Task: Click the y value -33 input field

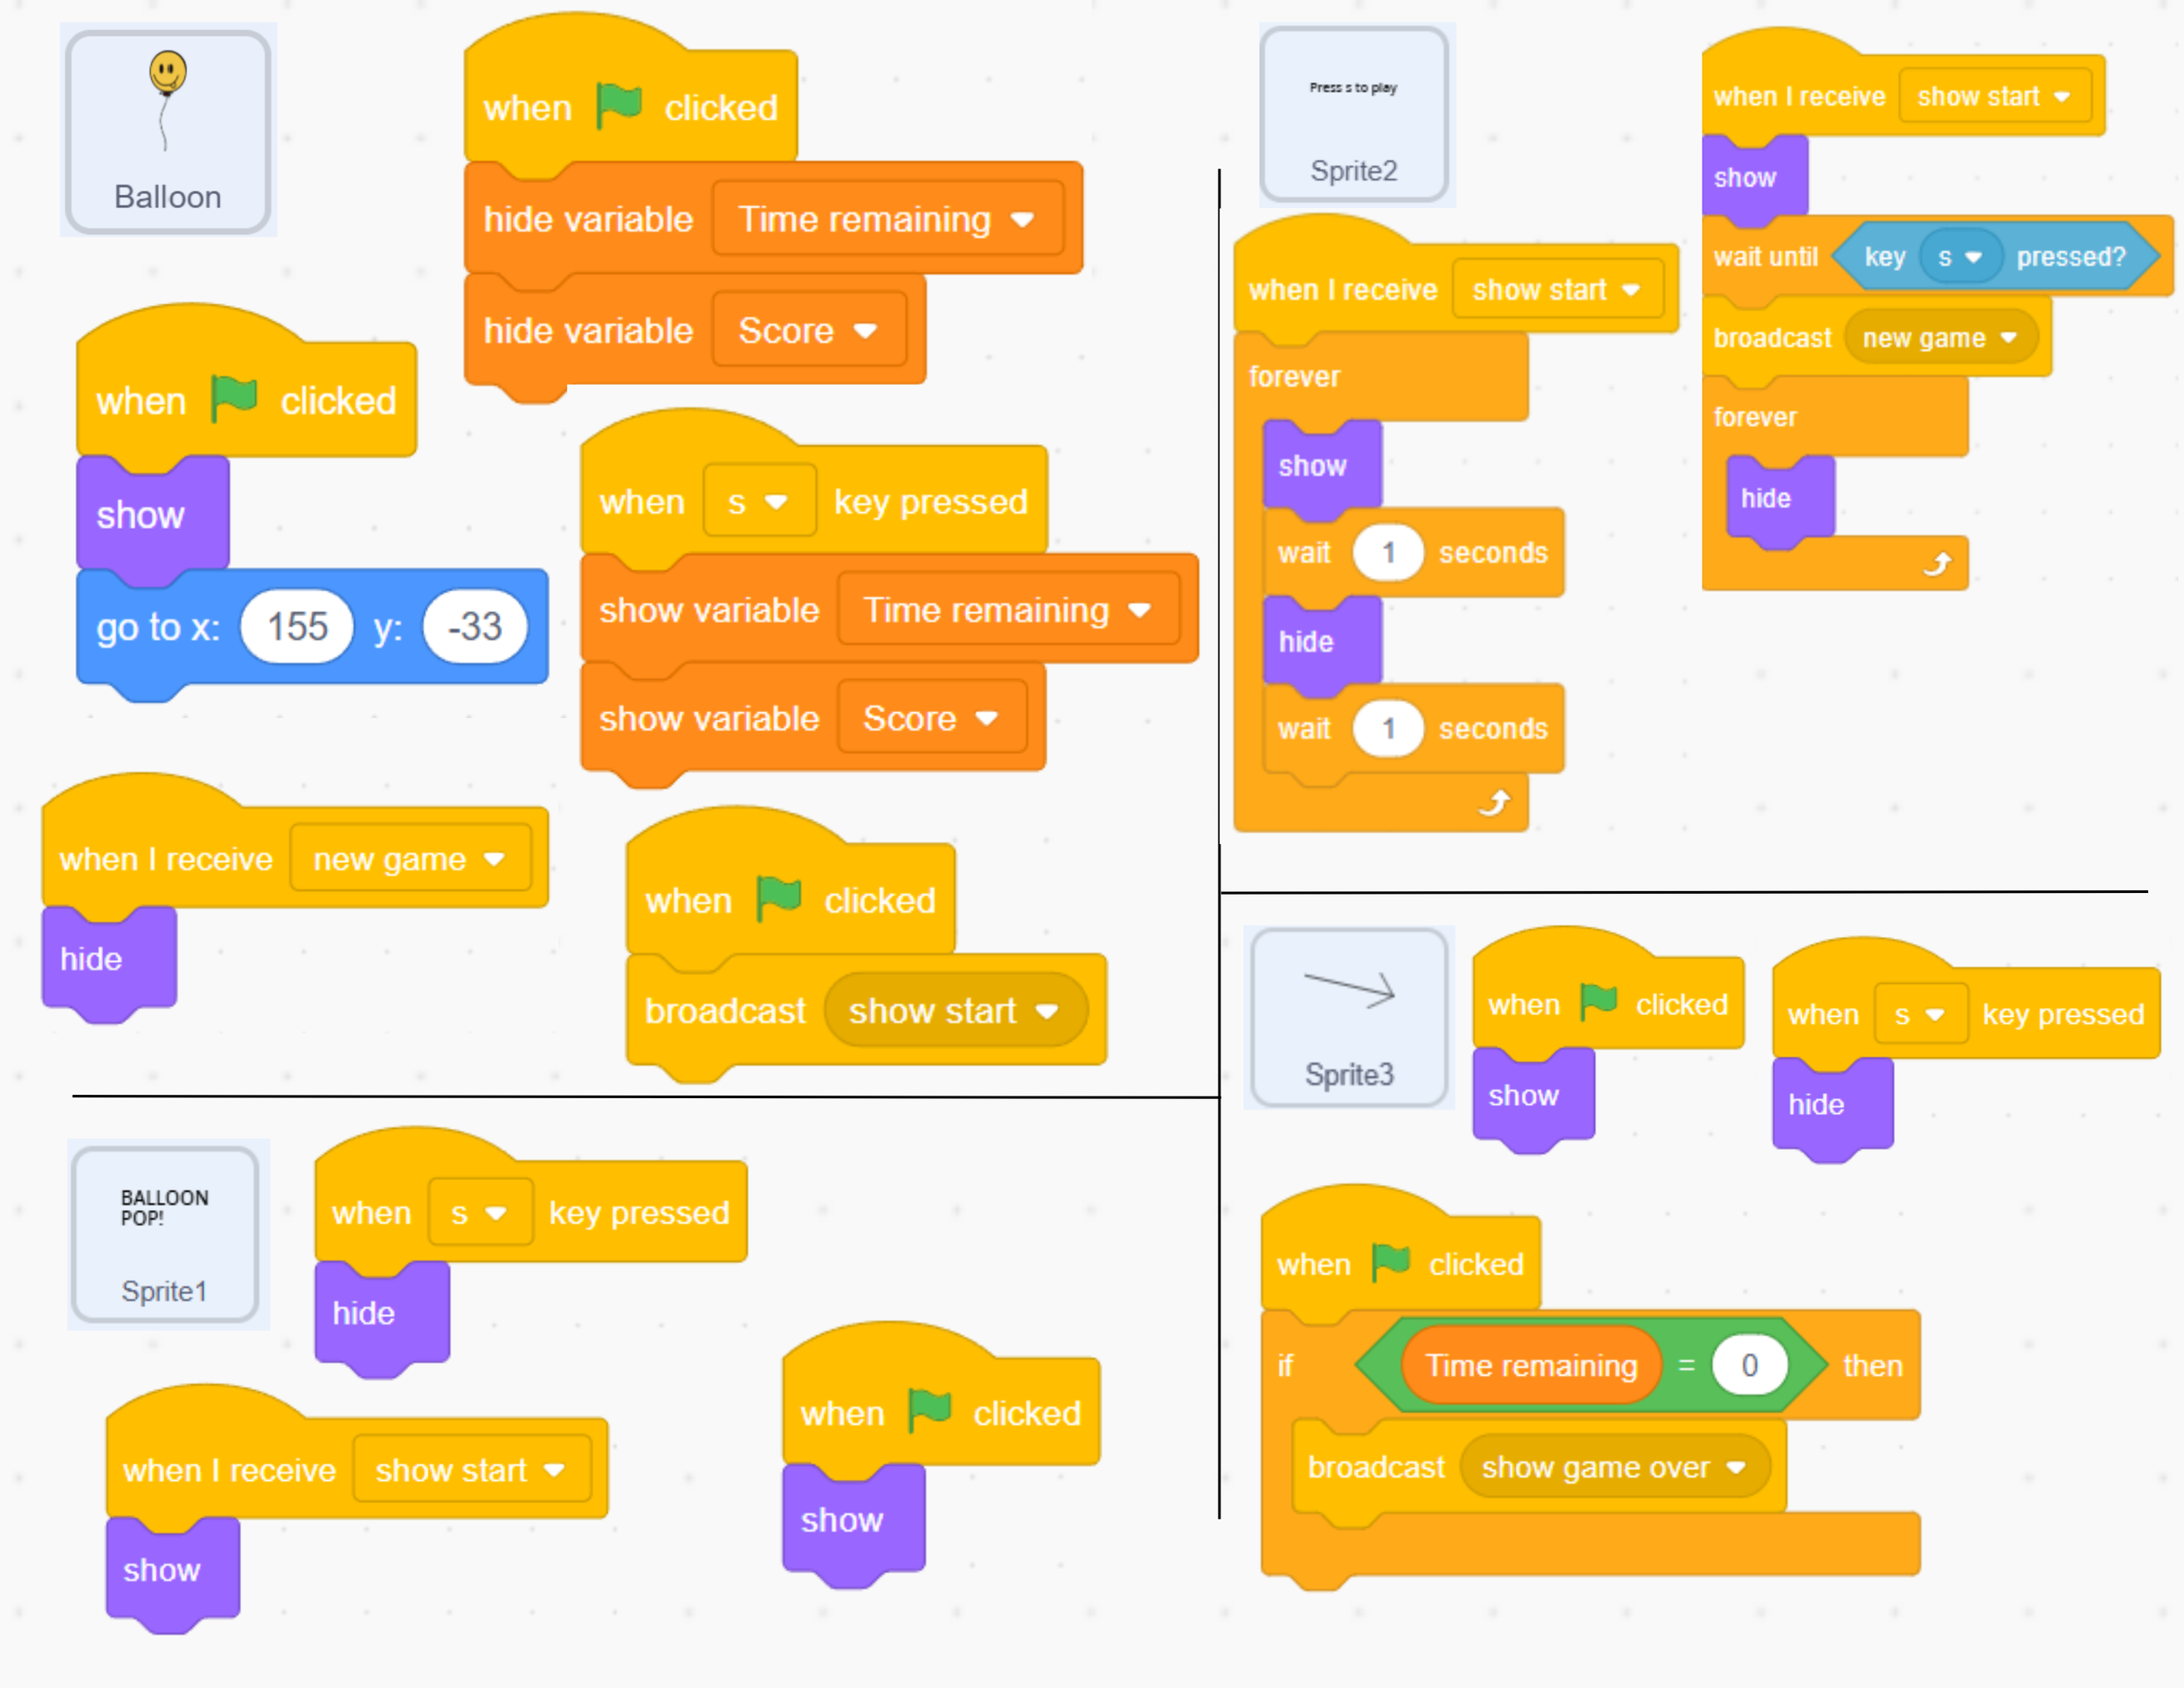Action: coord(474,627)
